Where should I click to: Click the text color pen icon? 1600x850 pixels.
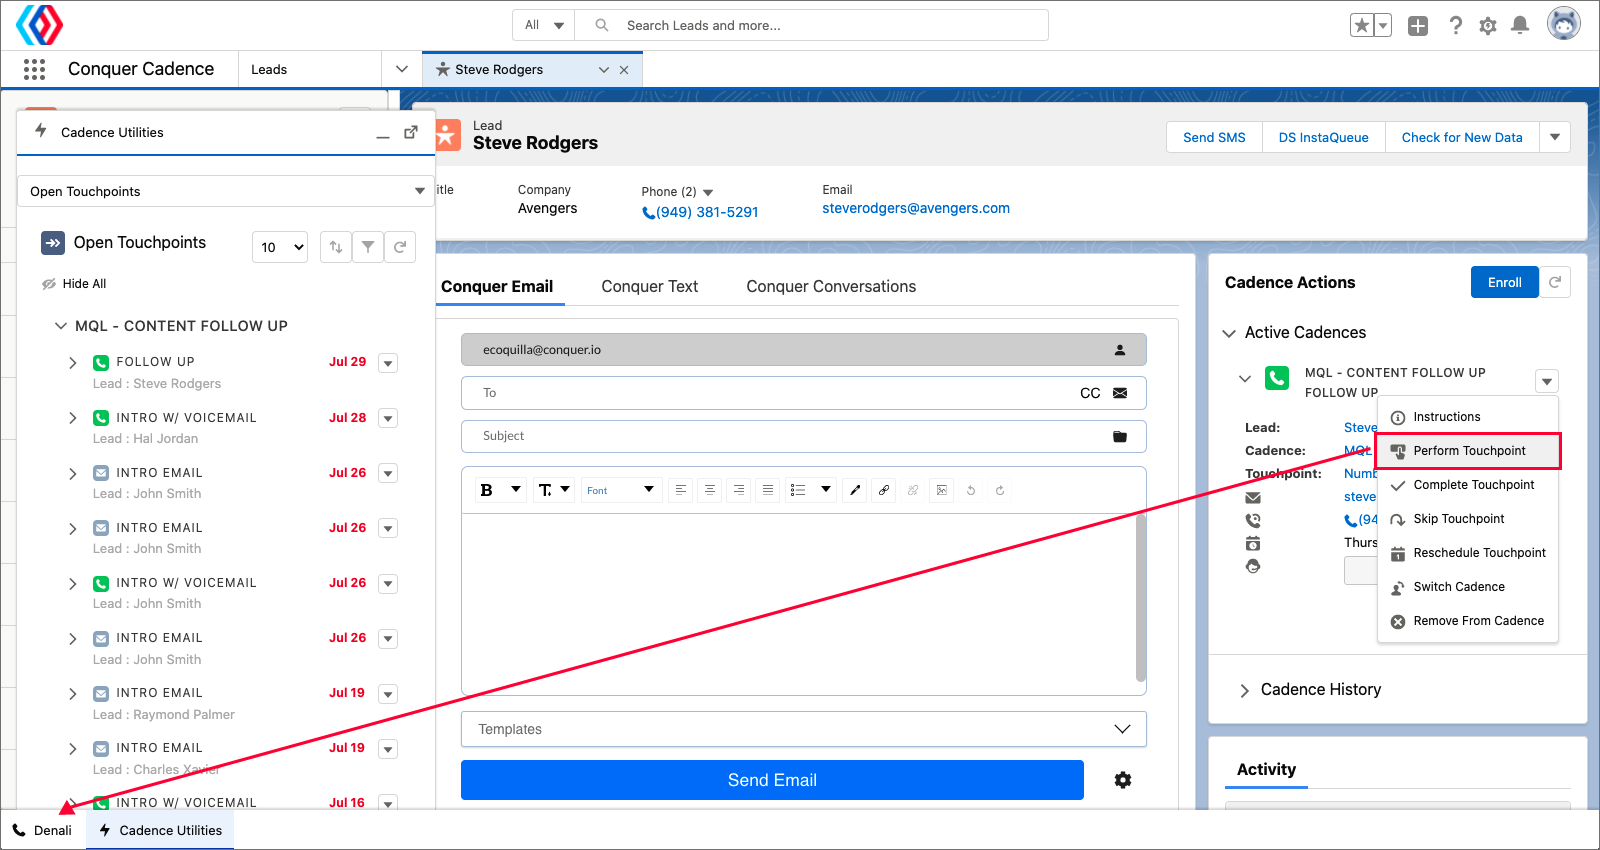pos(855,490)
